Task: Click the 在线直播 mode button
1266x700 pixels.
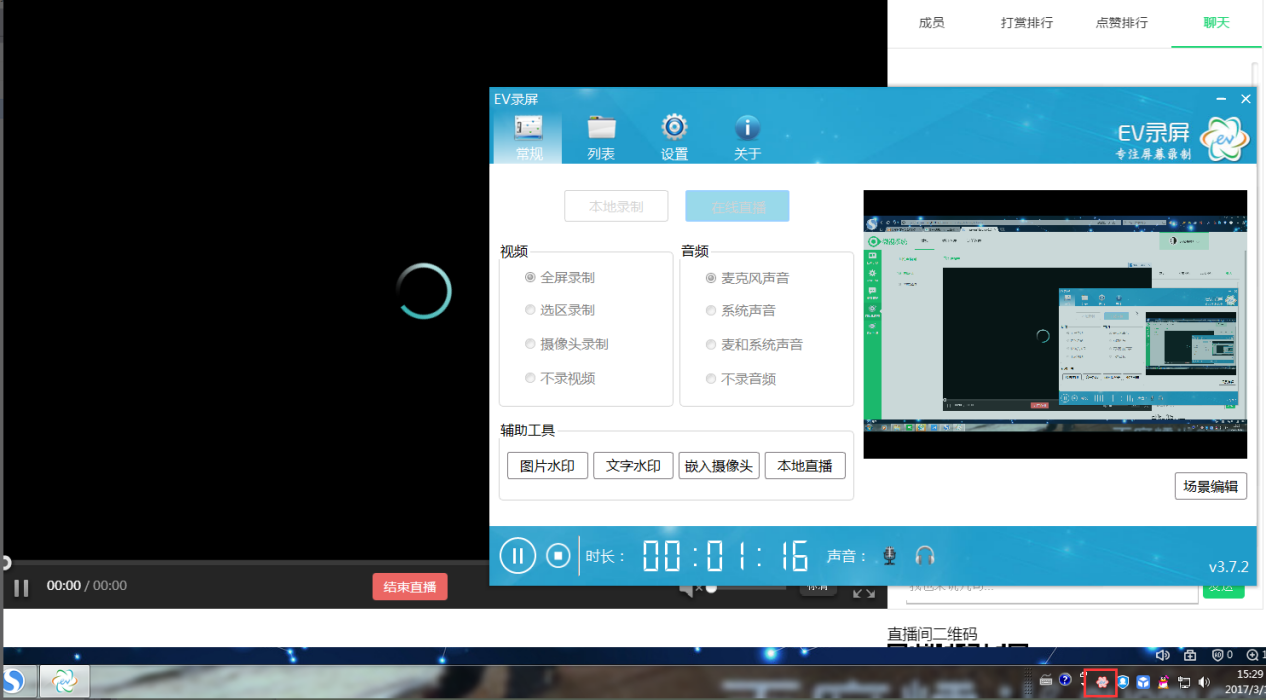Action: (x=737, y=206)
